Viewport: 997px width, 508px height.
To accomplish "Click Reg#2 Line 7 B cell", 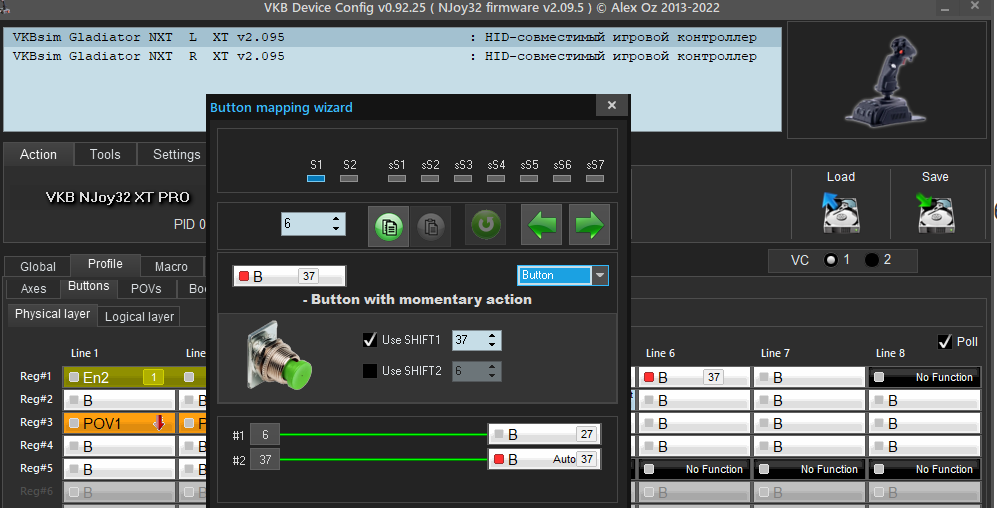I will coord(809,400).
